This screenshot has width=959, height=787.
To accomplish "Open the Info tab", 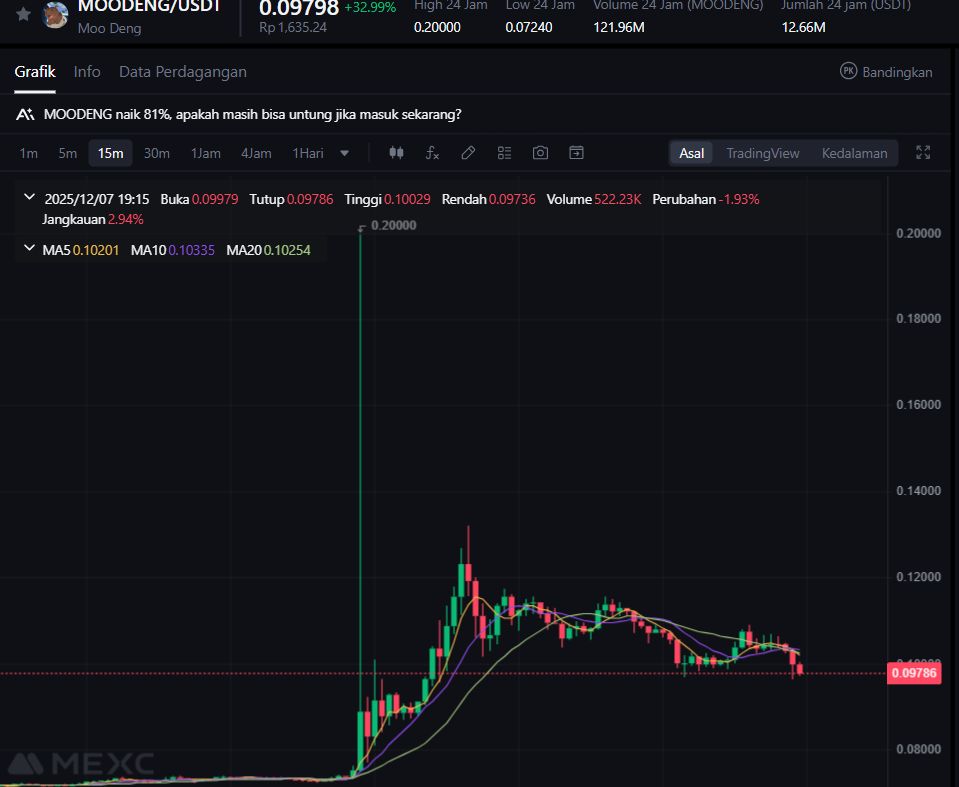I will click(87, 72).
